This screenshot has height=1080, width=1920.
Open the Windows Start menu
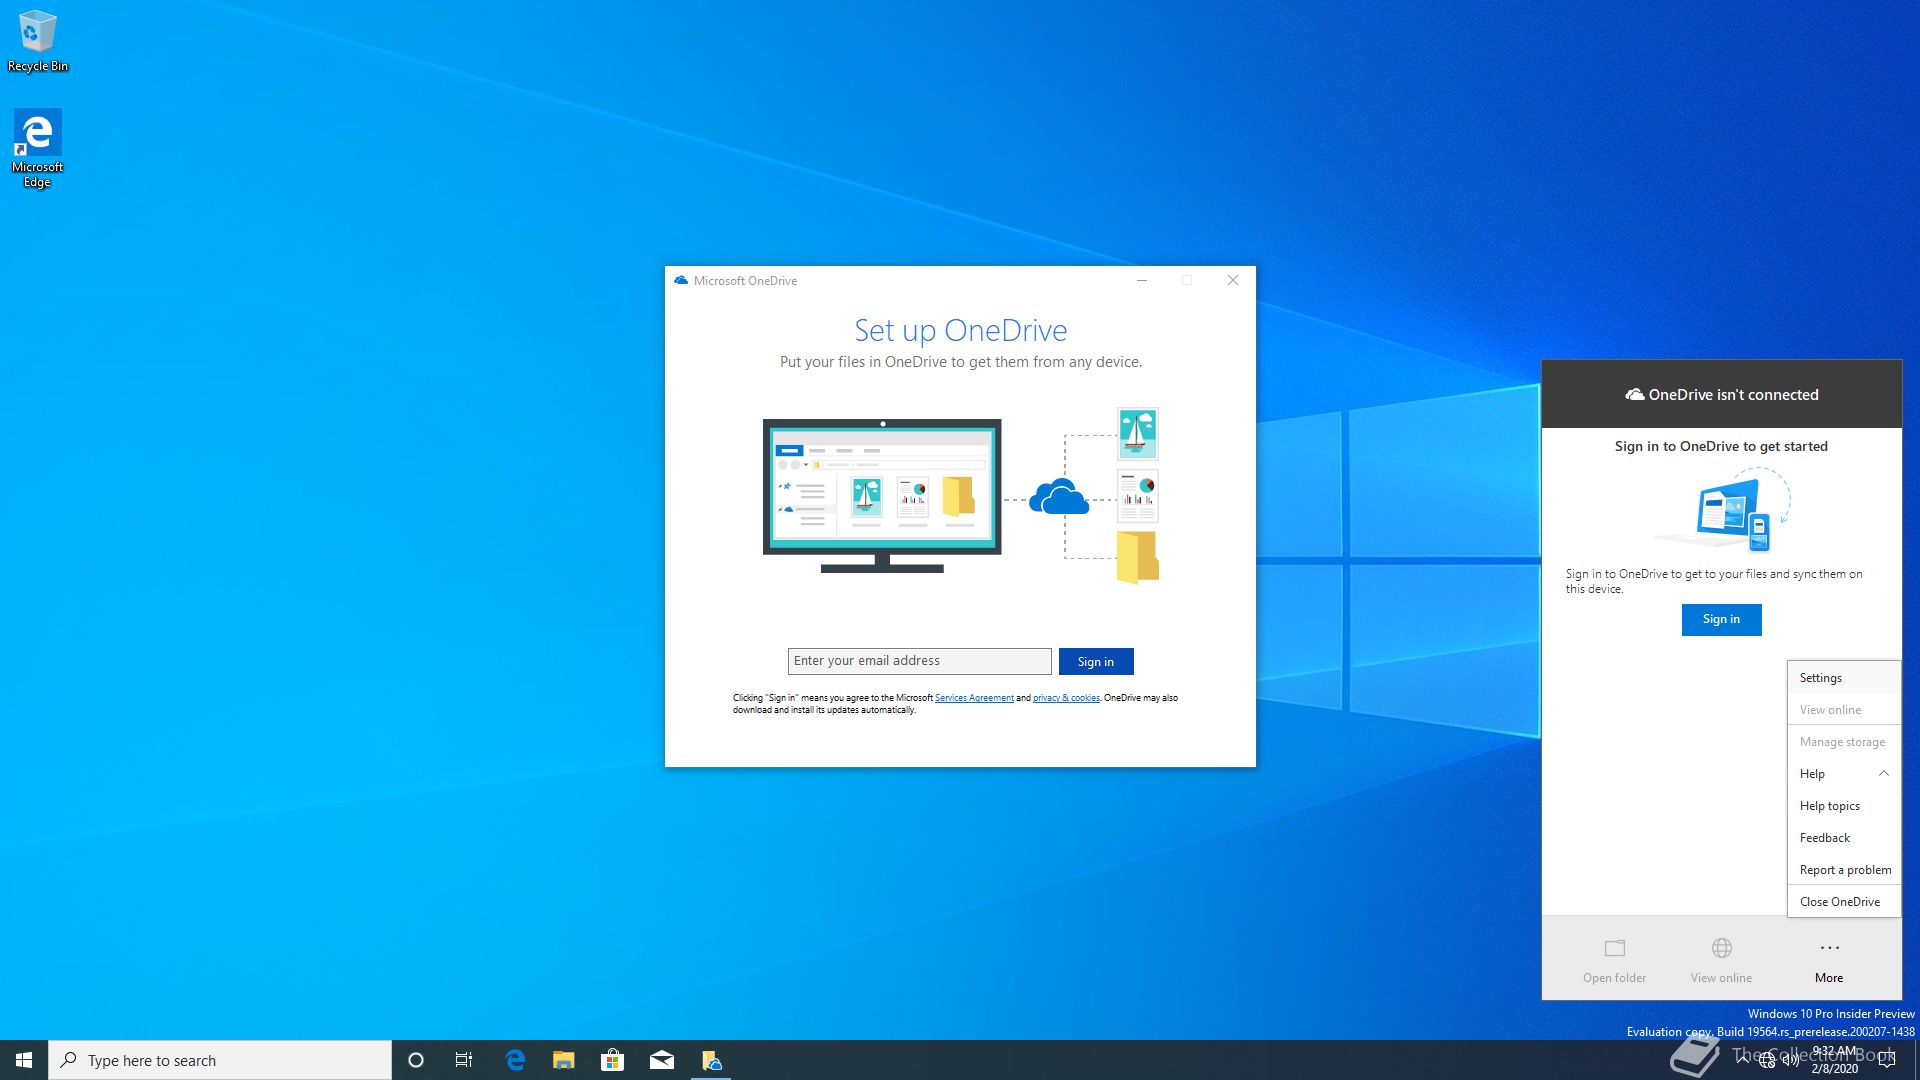pos(24,1060)
